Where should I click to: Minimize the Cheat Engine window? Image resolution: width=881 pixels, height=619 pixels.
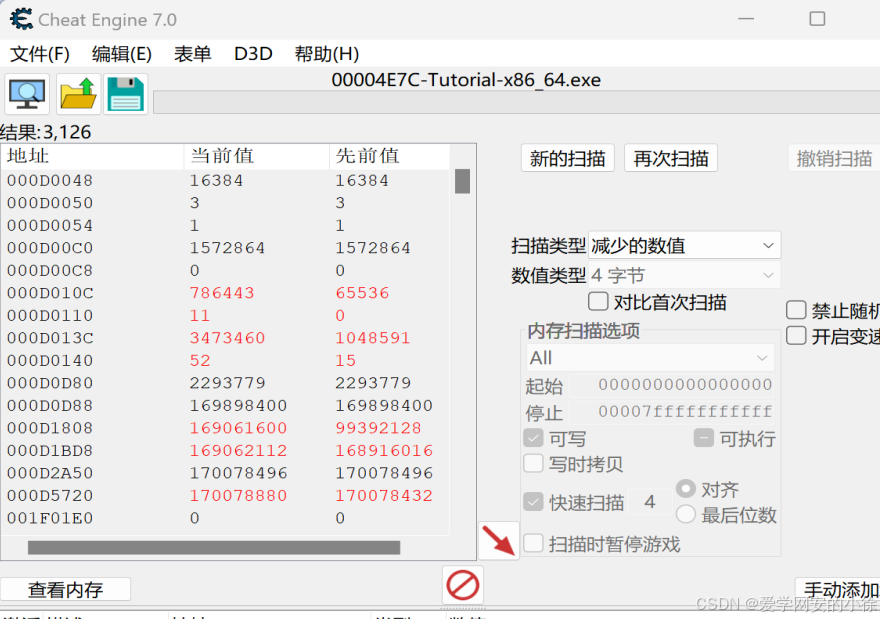click(x=746, y=19)
